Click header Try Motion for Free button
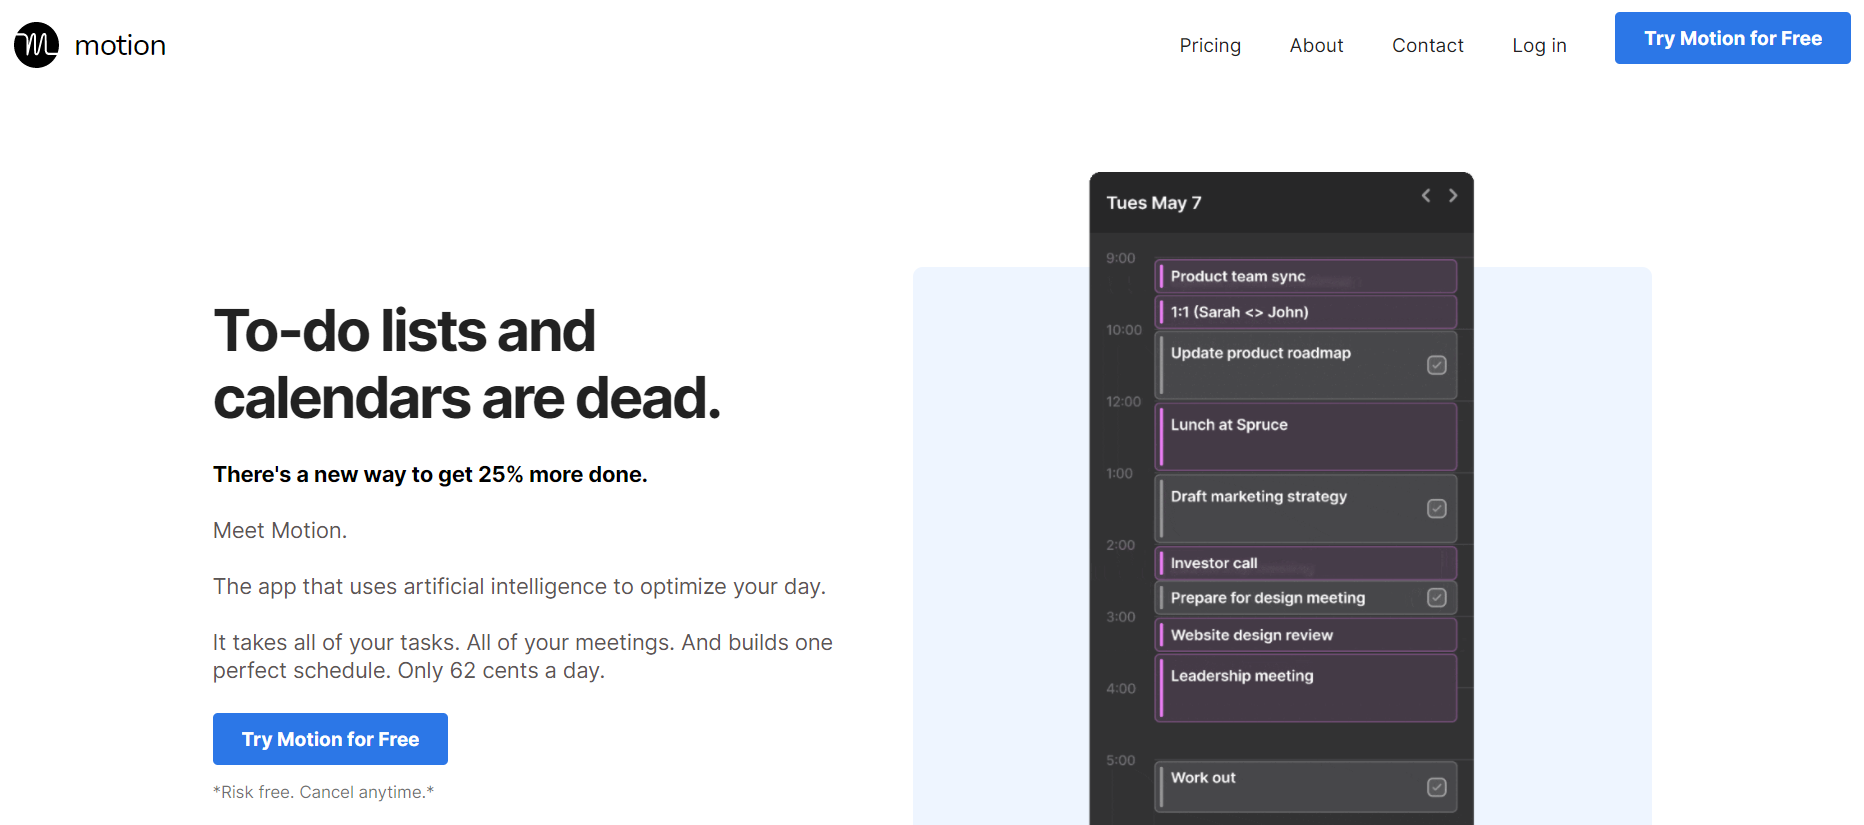The image size is (1864, 825). (x=1732, y=38)
